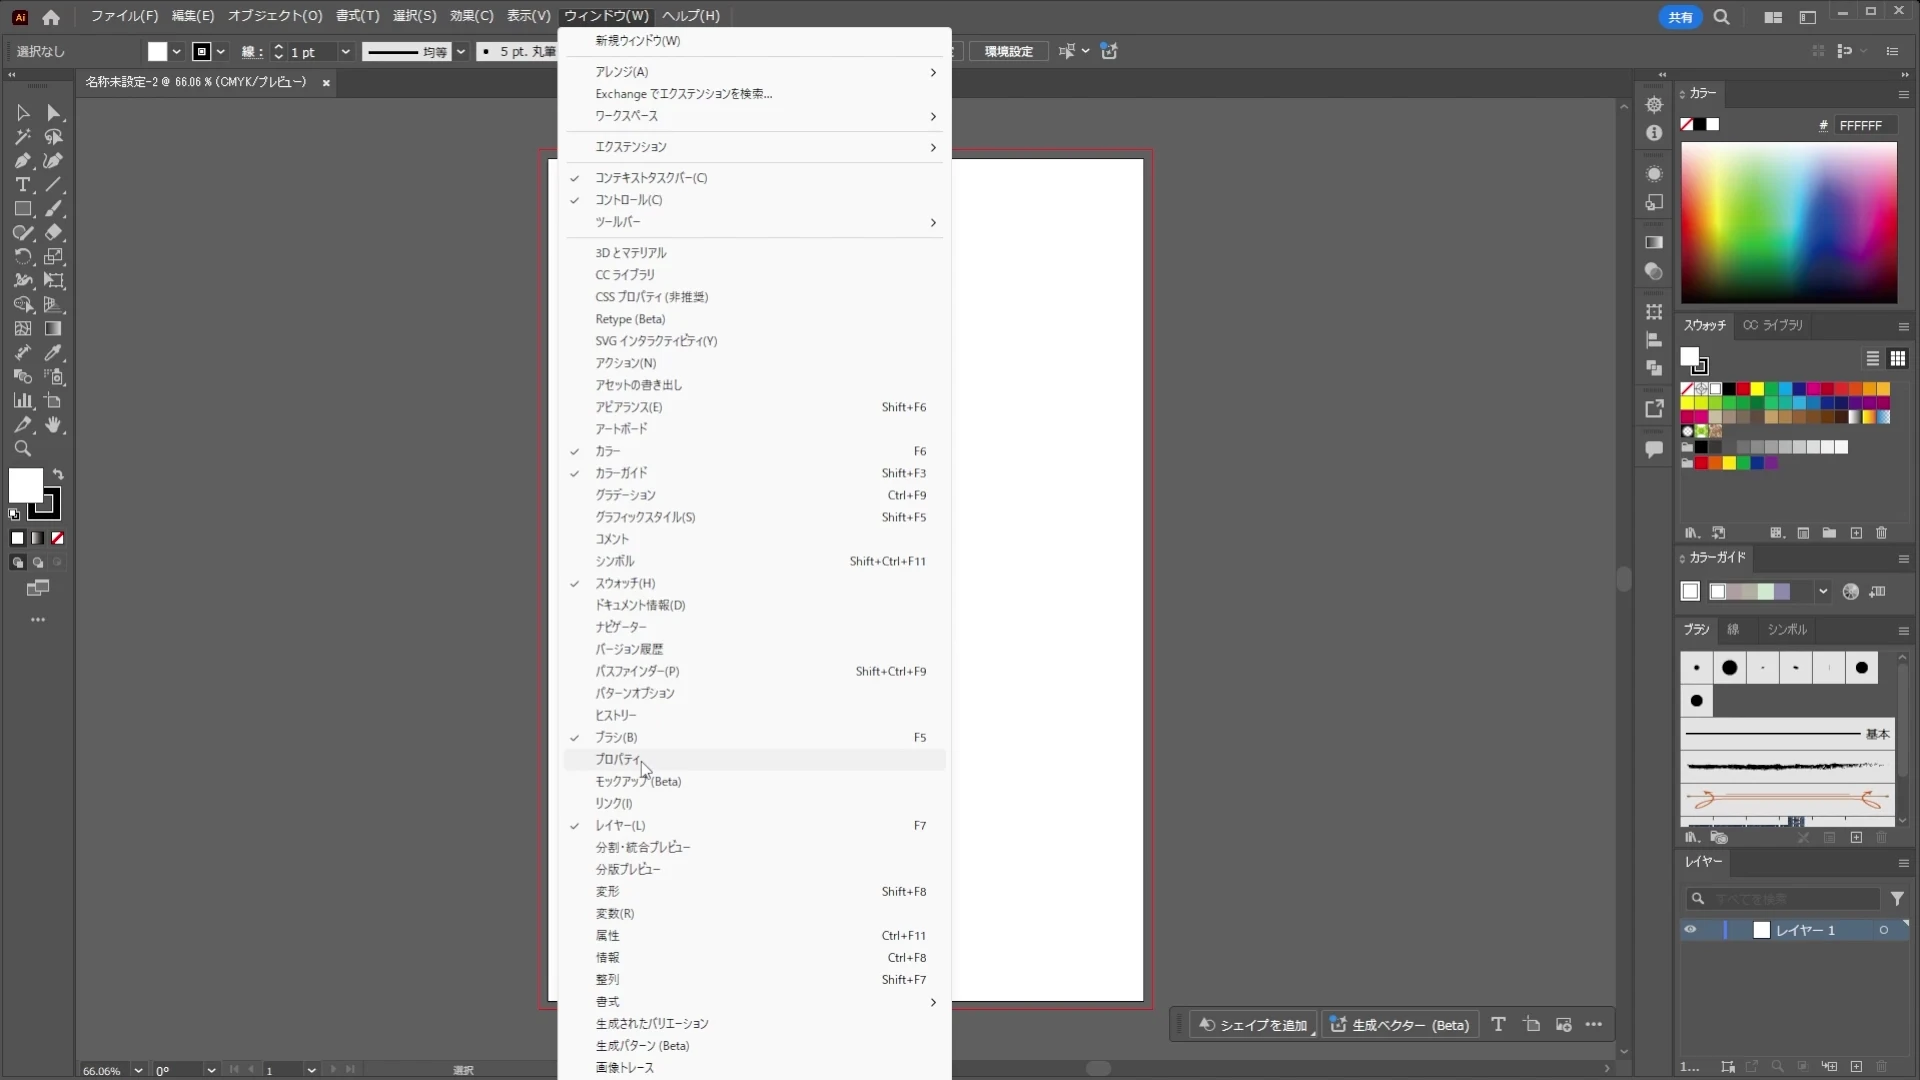Toggle visibility eye of レイヤー 1
The width and height of the screenshot is (1920, 1080).
(1690, 930)
